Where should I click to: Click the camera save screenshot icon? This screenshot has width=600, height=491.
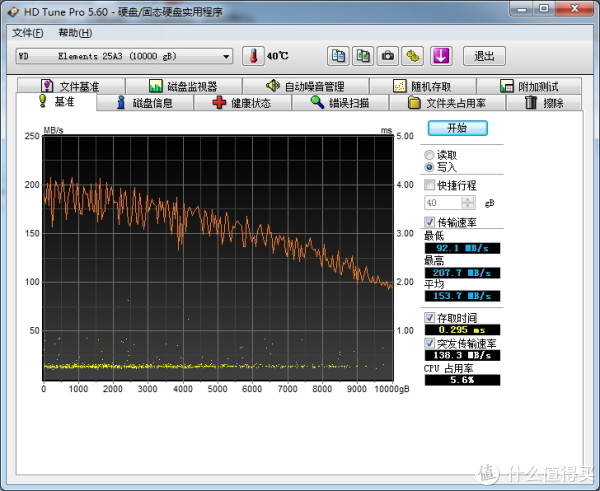[x=388, y=56]
